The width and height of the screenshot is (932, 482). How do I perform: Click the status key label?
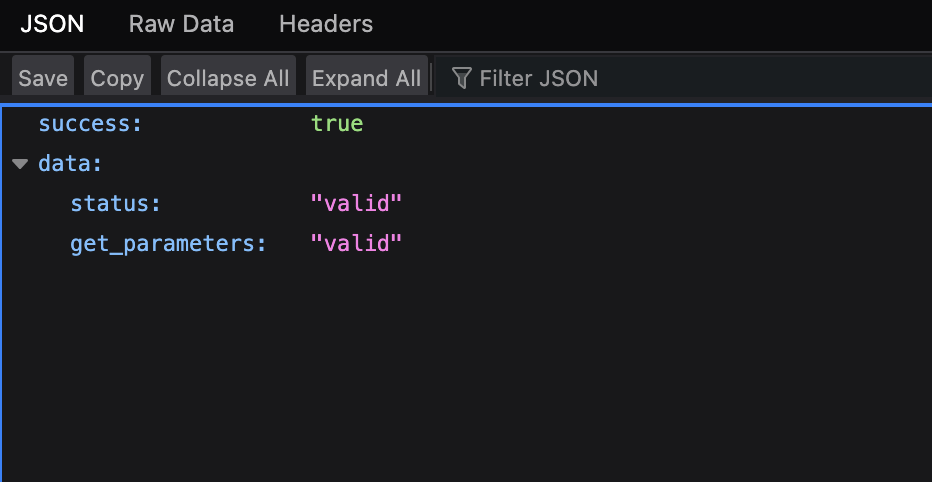(116, 204)
